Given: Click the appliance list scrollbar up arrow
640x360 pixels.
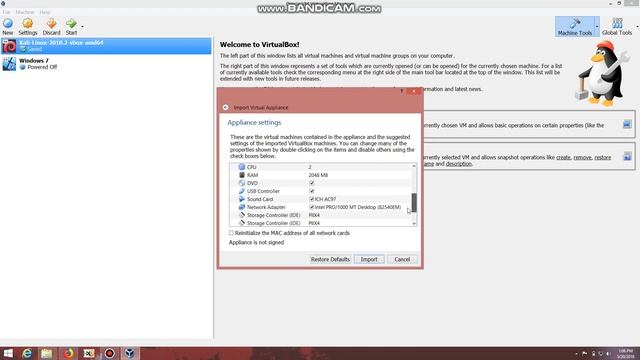Looking at the screenshot, I should coord(414,166).
